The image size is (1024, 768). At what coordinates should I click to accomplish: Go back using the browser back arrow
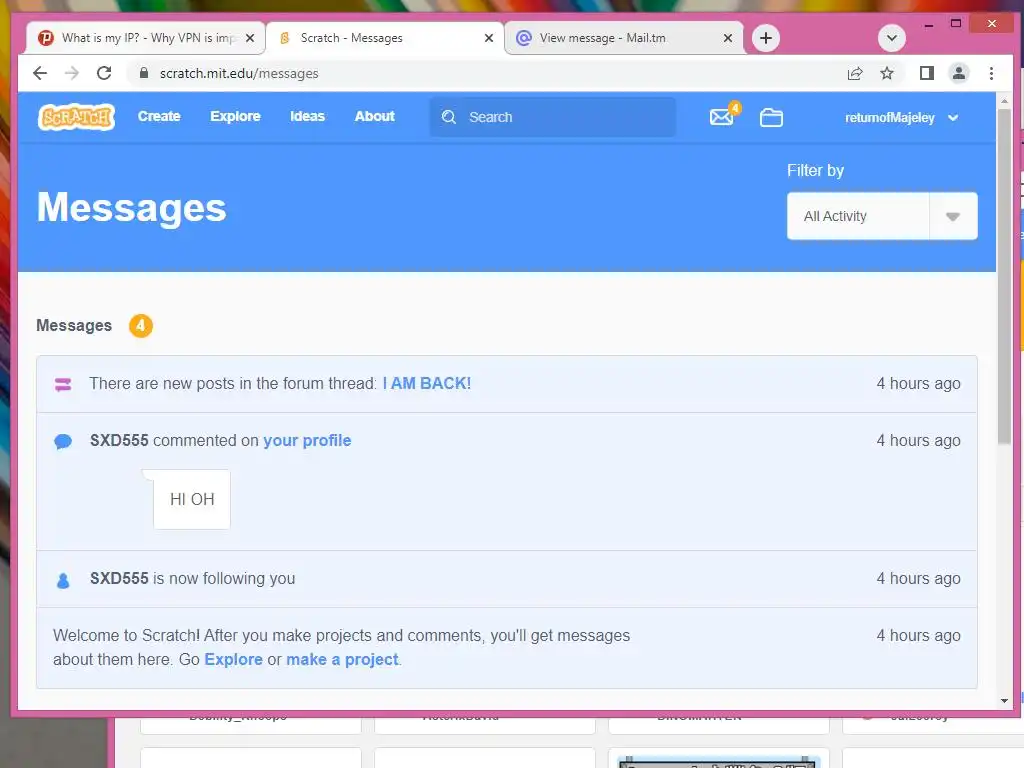[x=40, y=73]
